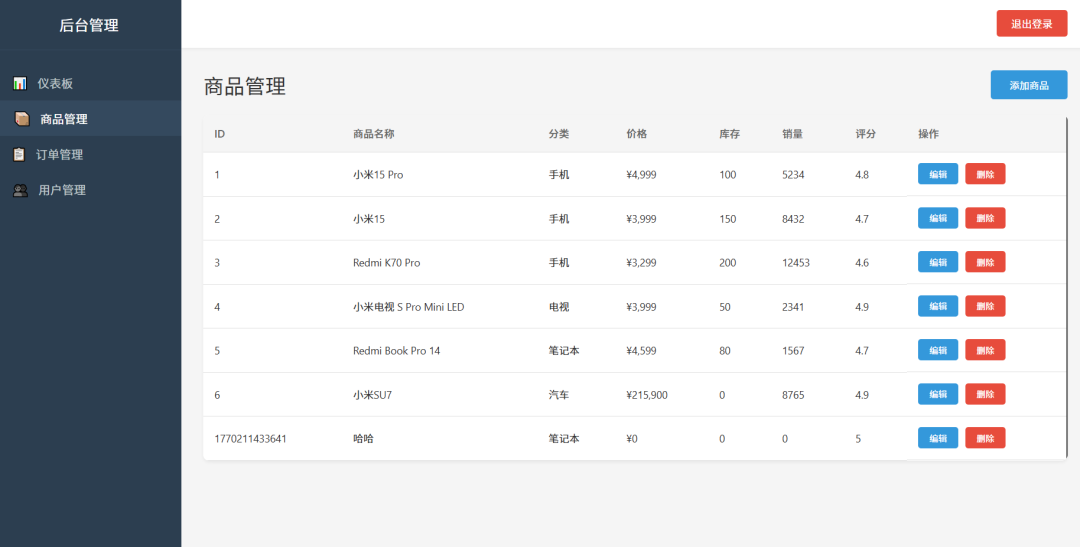The image size is (1080, 547).
Task: Click the 退出登录 button
Action: pyautogui.click(x=1031, y=23)
